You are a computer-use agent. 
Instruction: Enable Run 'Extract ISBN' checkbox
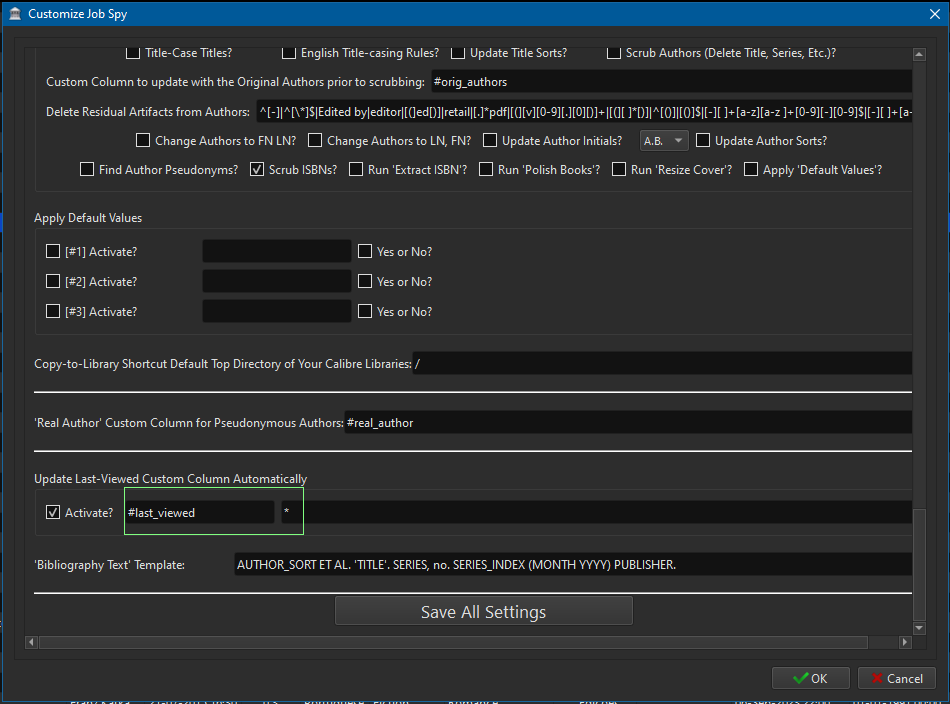coord(356,170)
